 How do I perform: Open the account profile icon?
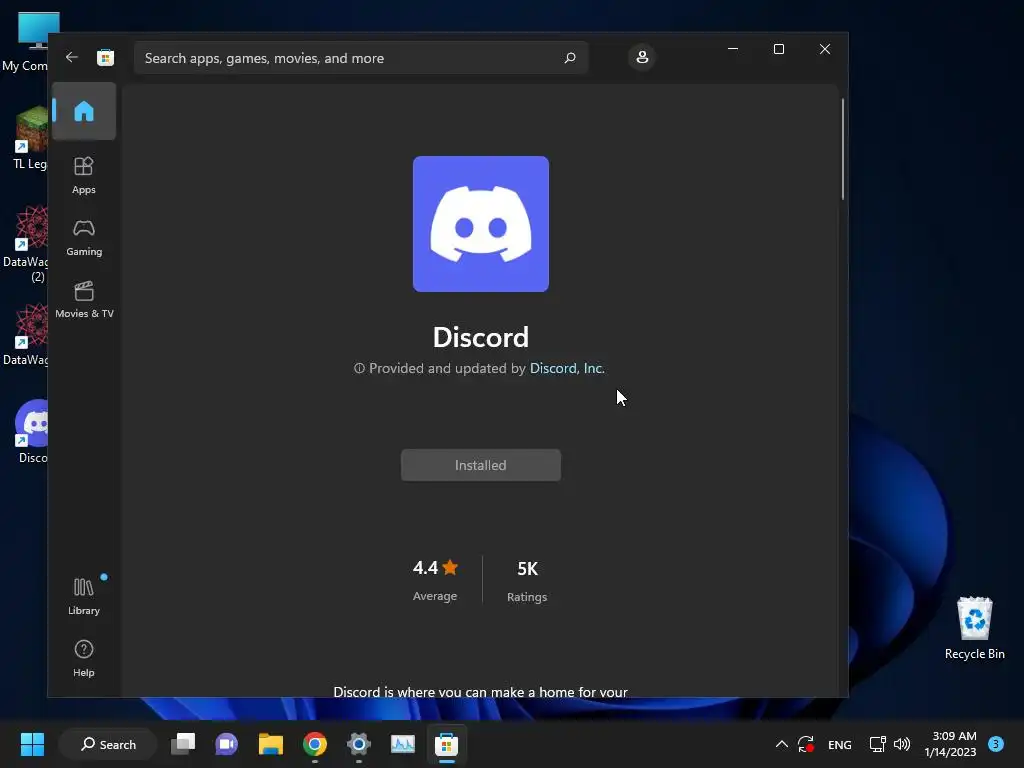click(642, 57)
